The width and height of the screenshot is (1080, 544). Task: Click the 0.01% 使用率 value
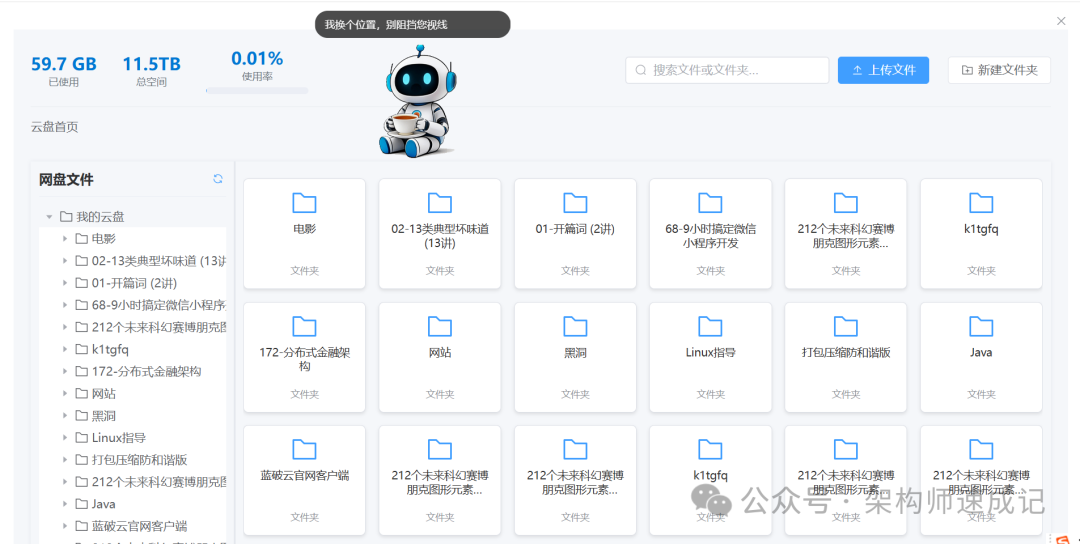click(x=257, y=59)
